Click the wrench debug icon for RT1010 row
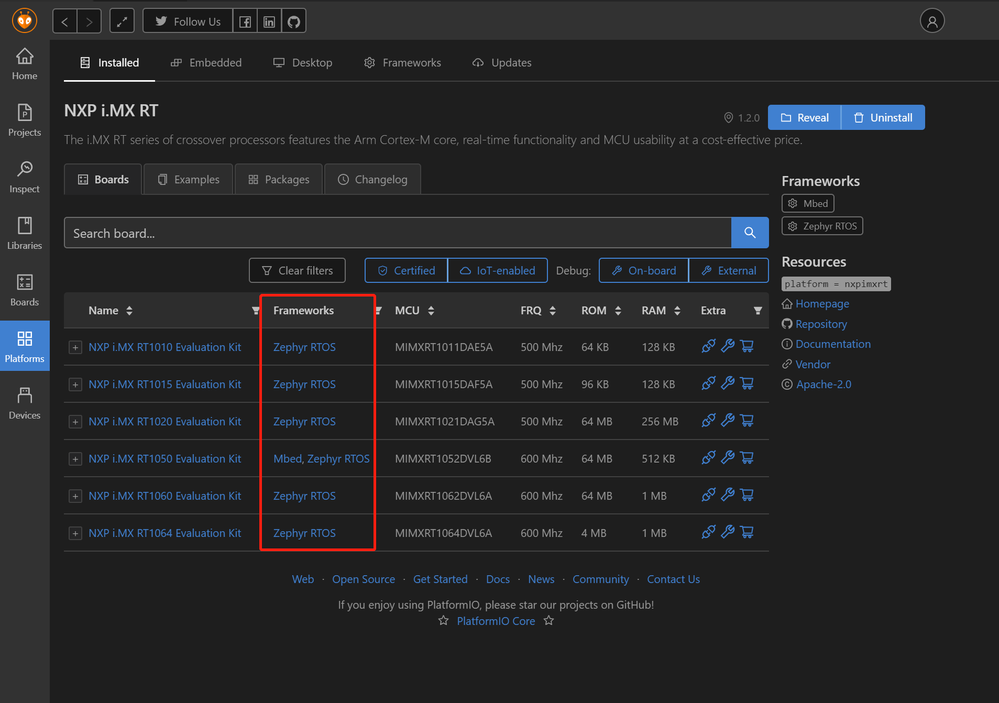999x703 pixels. (728, 346)
